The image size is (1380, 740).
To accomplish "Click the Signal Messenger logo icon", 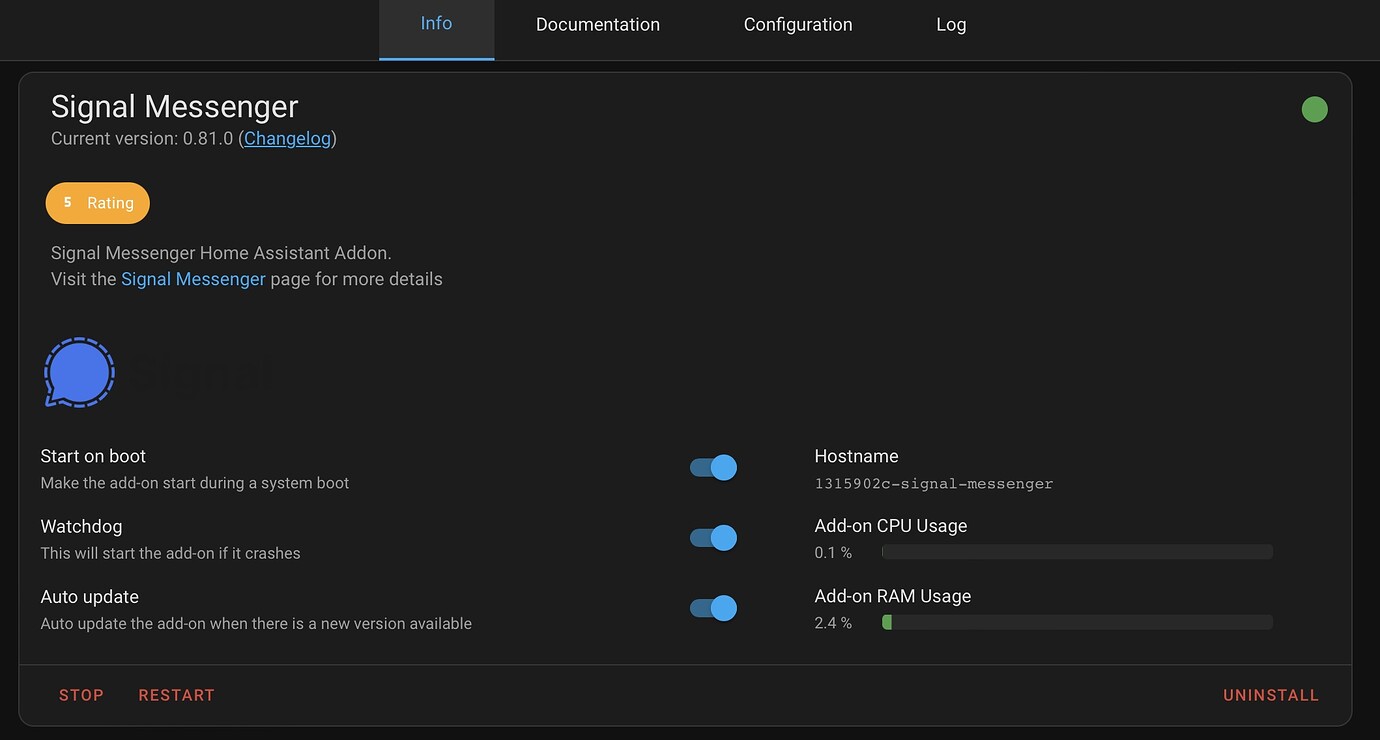I will [x=79, y=372].
